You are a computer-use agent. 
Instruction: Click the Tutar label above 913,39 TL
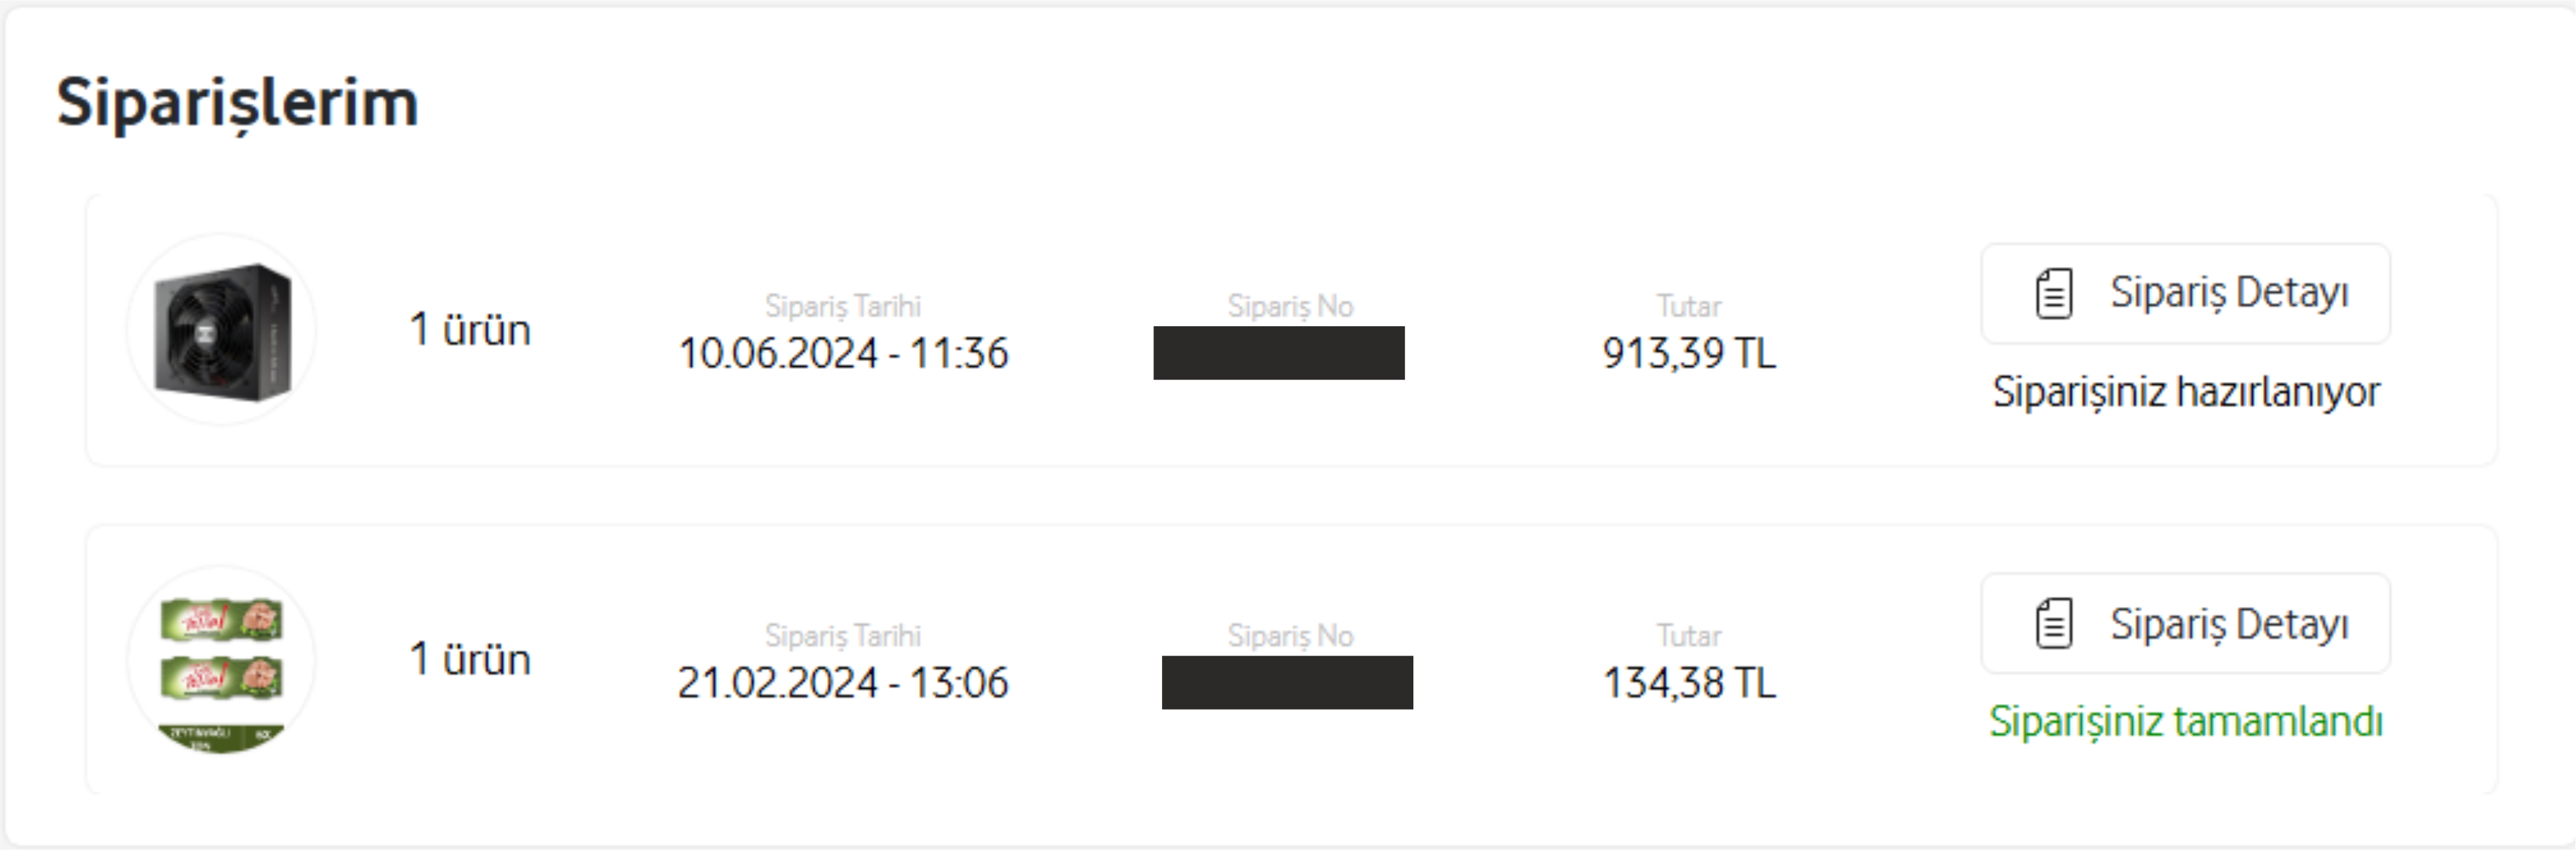1688,306
